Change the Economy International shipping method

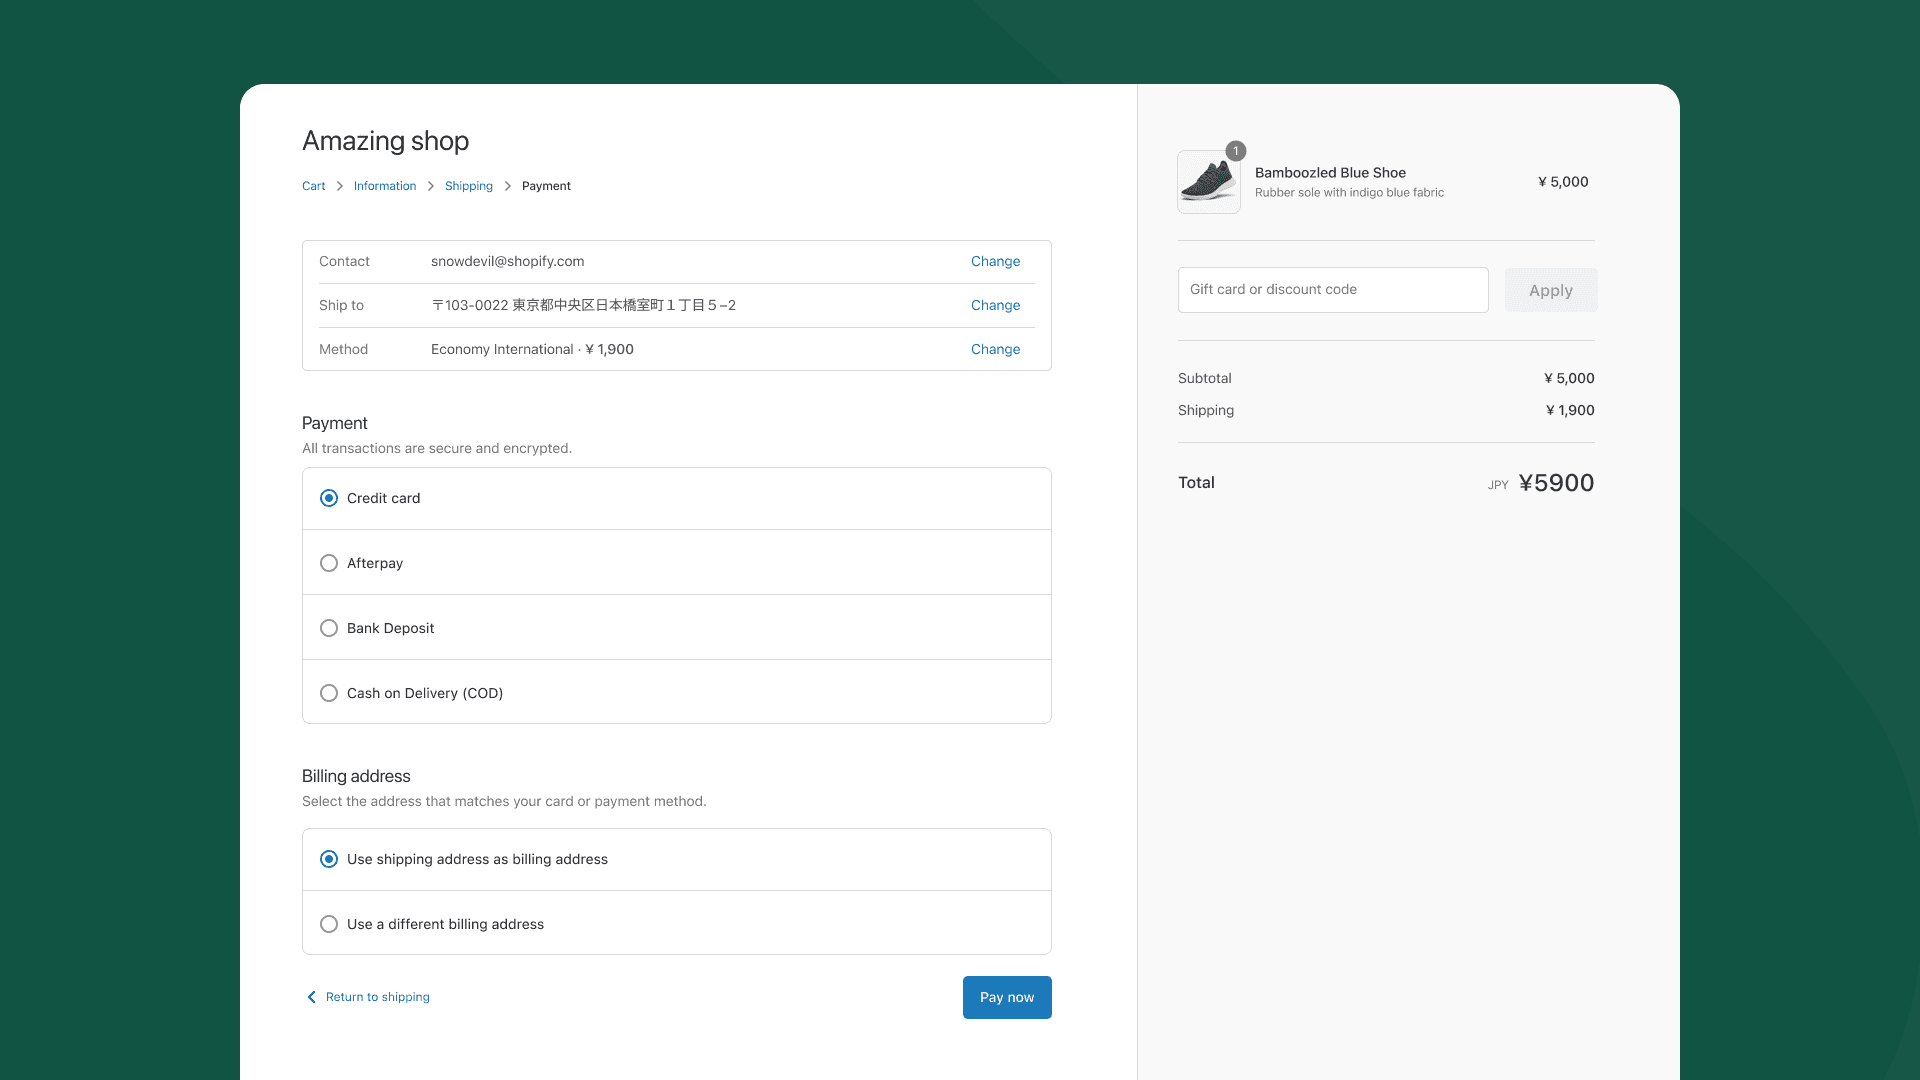(x=995, y=349)
